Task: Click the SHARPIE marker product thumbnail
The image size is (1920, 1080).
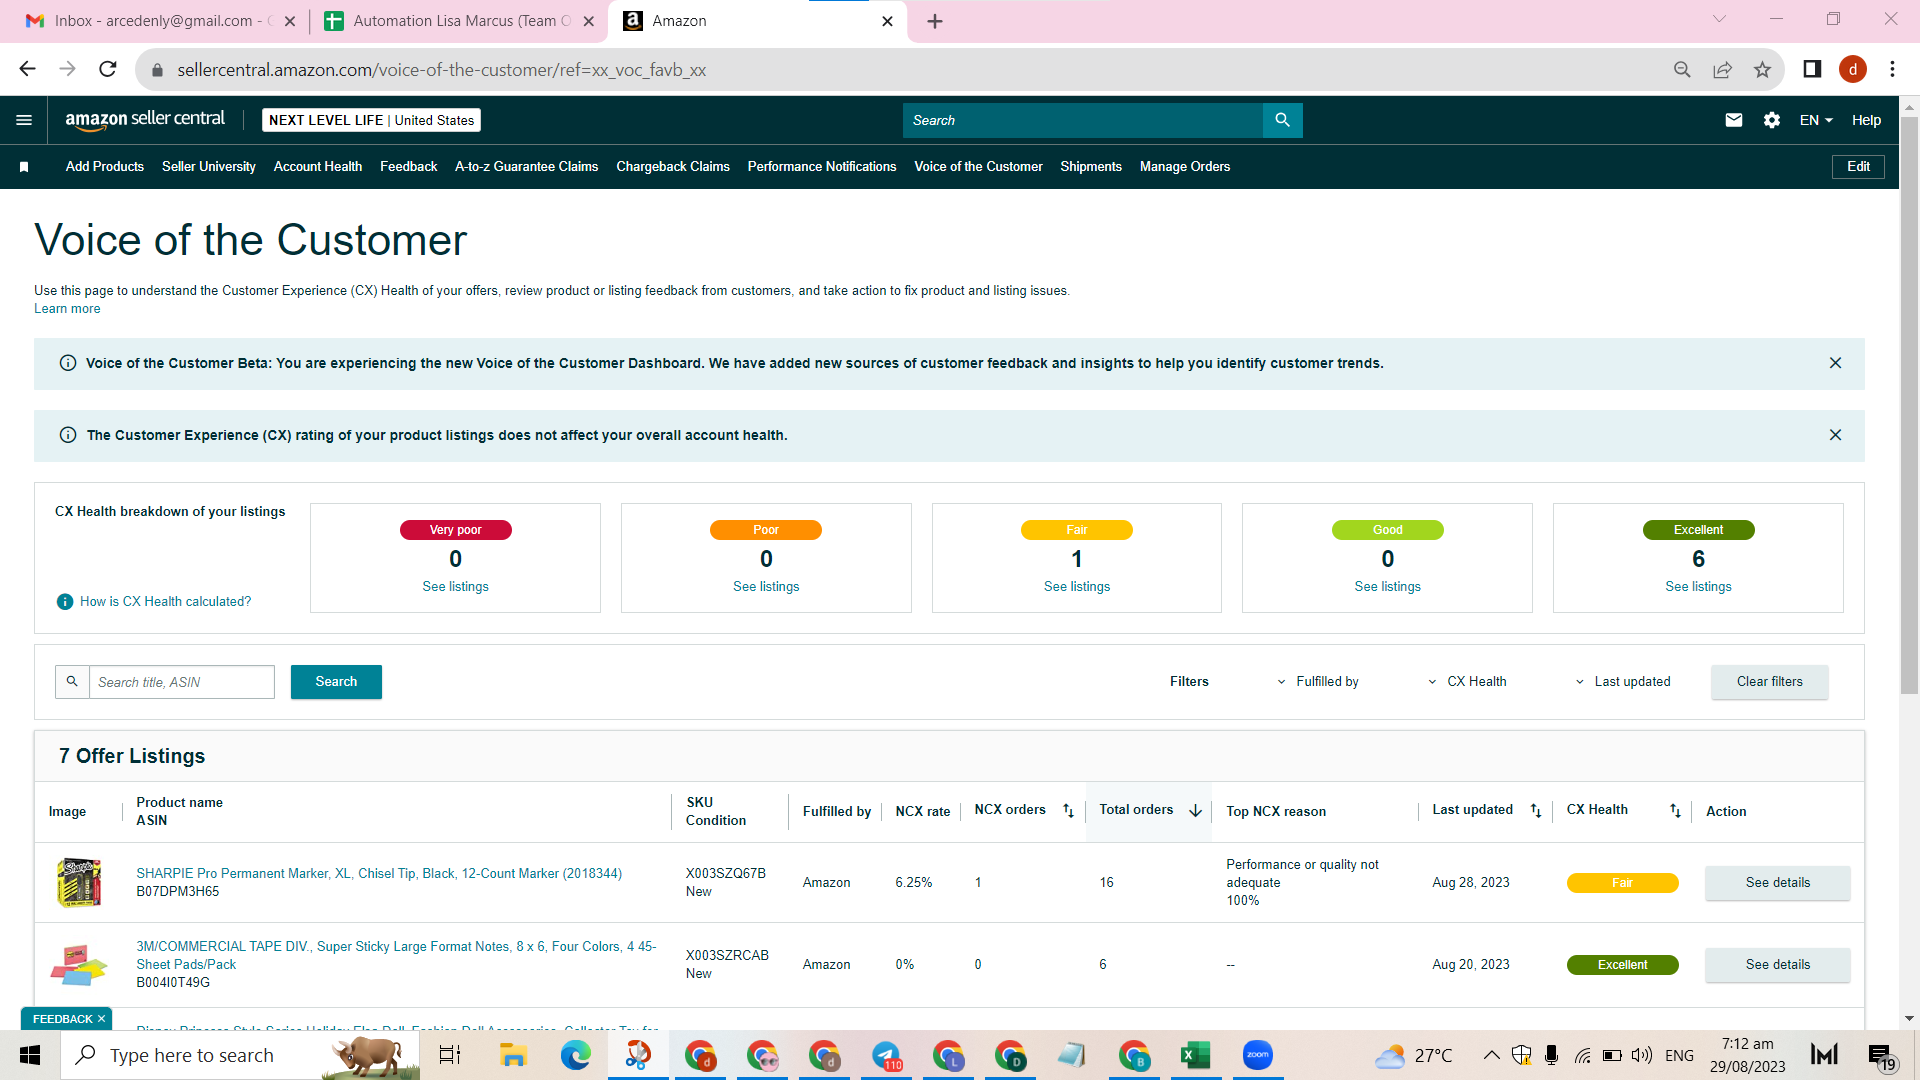Action: tap(80, 883)
